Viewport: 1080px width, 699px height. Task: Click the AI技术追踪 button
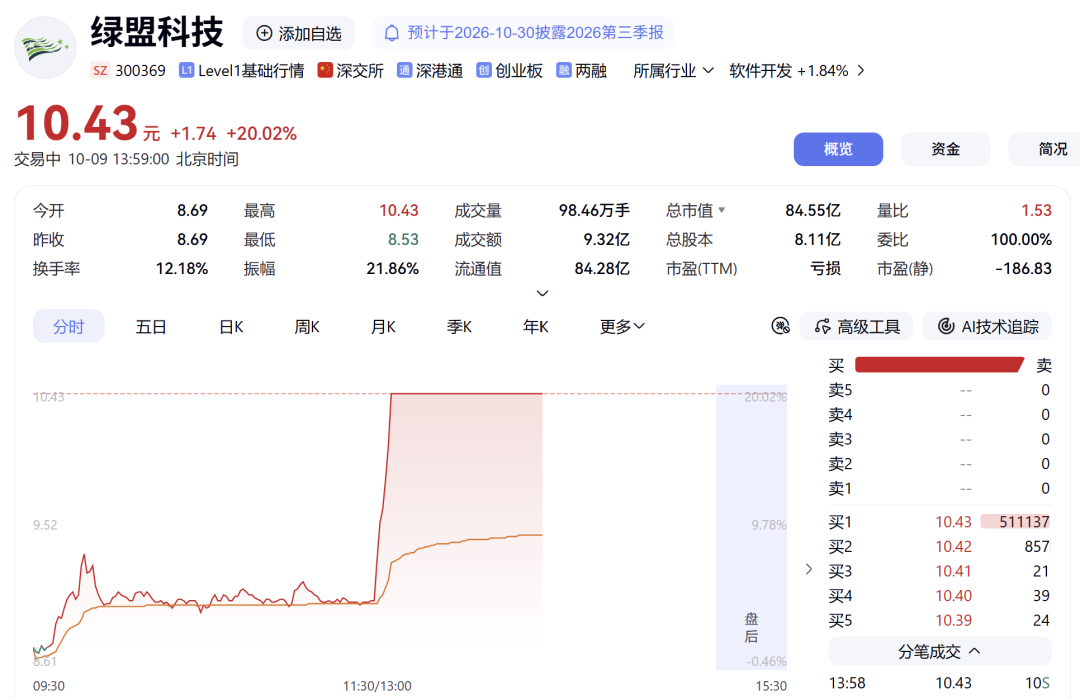click(x=987, y=326)
